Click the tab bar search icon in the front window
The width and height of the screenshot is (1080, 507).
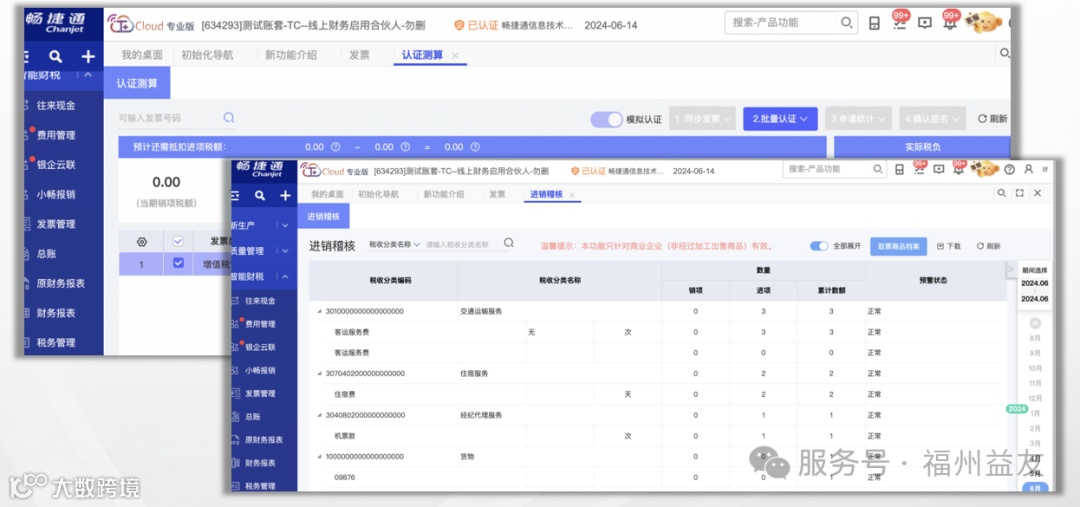tap(1001, 194)
